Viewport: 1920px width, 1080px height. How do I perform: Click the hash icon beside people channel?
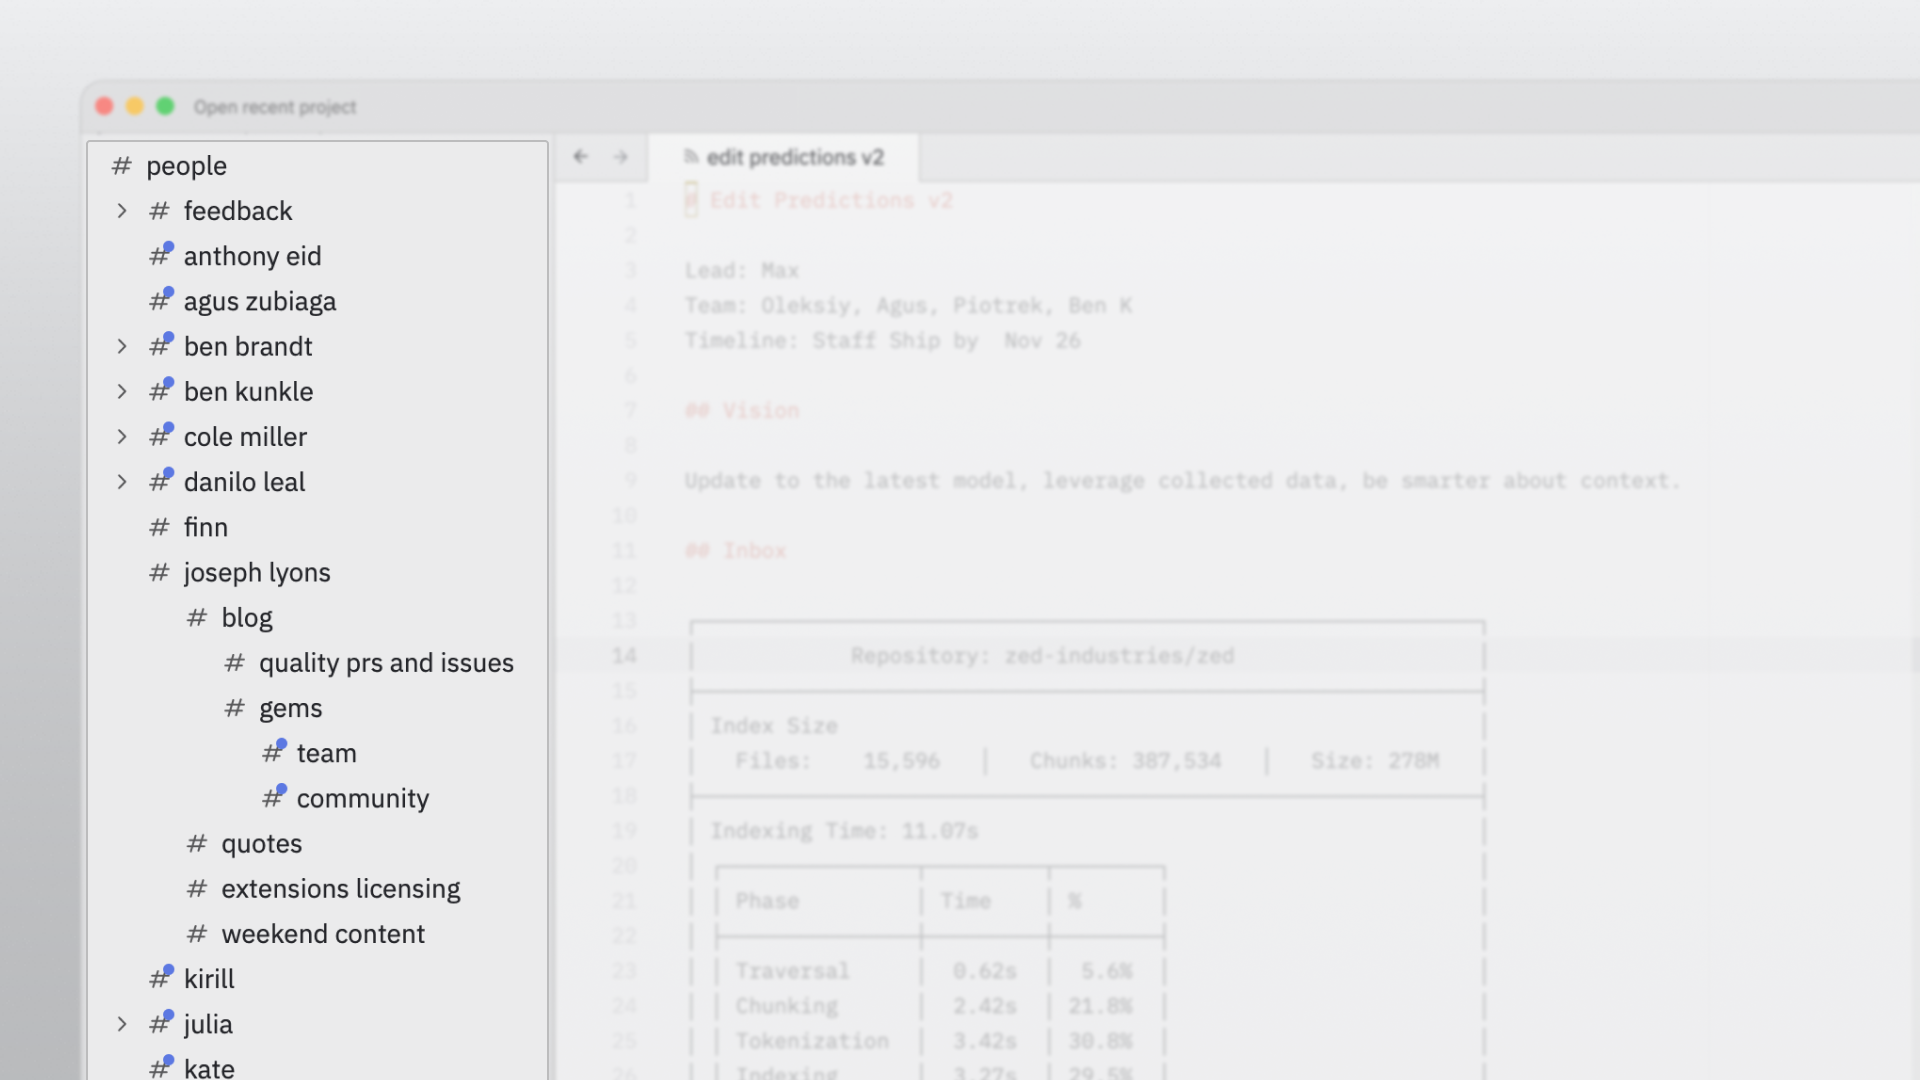(x=121, y=166)
